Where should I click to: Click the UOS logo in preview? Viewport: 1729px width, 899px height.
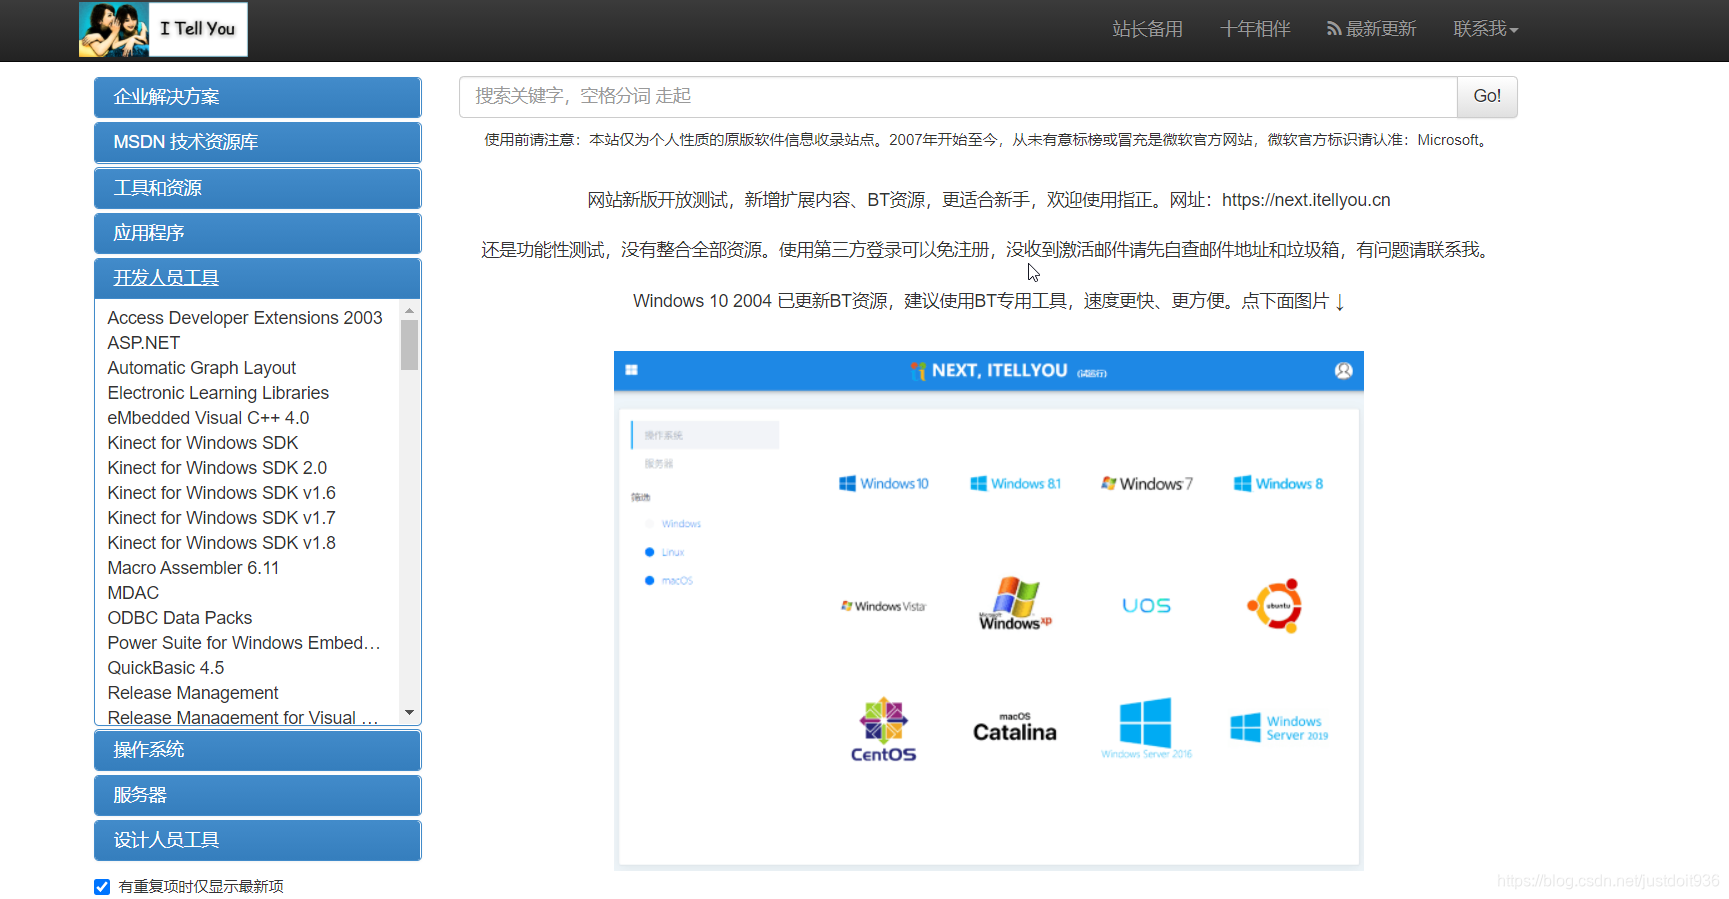pos(1147,606)
